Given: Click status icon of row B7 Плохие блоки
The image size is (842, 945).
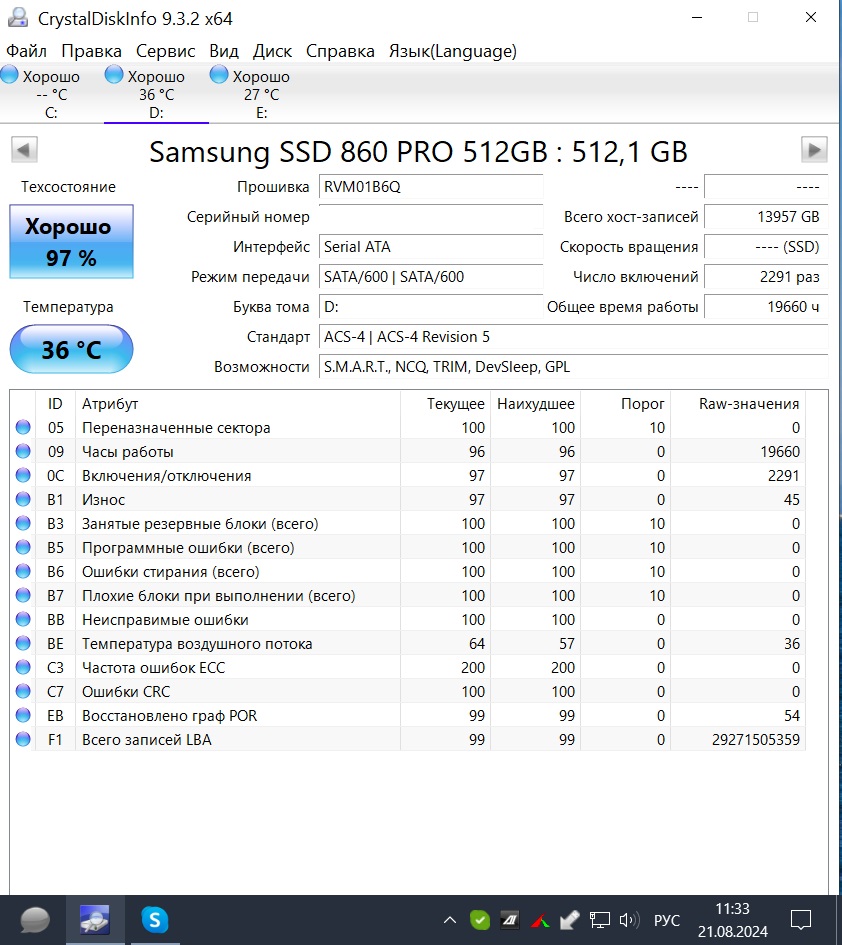Looking at the screenshot, I should 23,595.
